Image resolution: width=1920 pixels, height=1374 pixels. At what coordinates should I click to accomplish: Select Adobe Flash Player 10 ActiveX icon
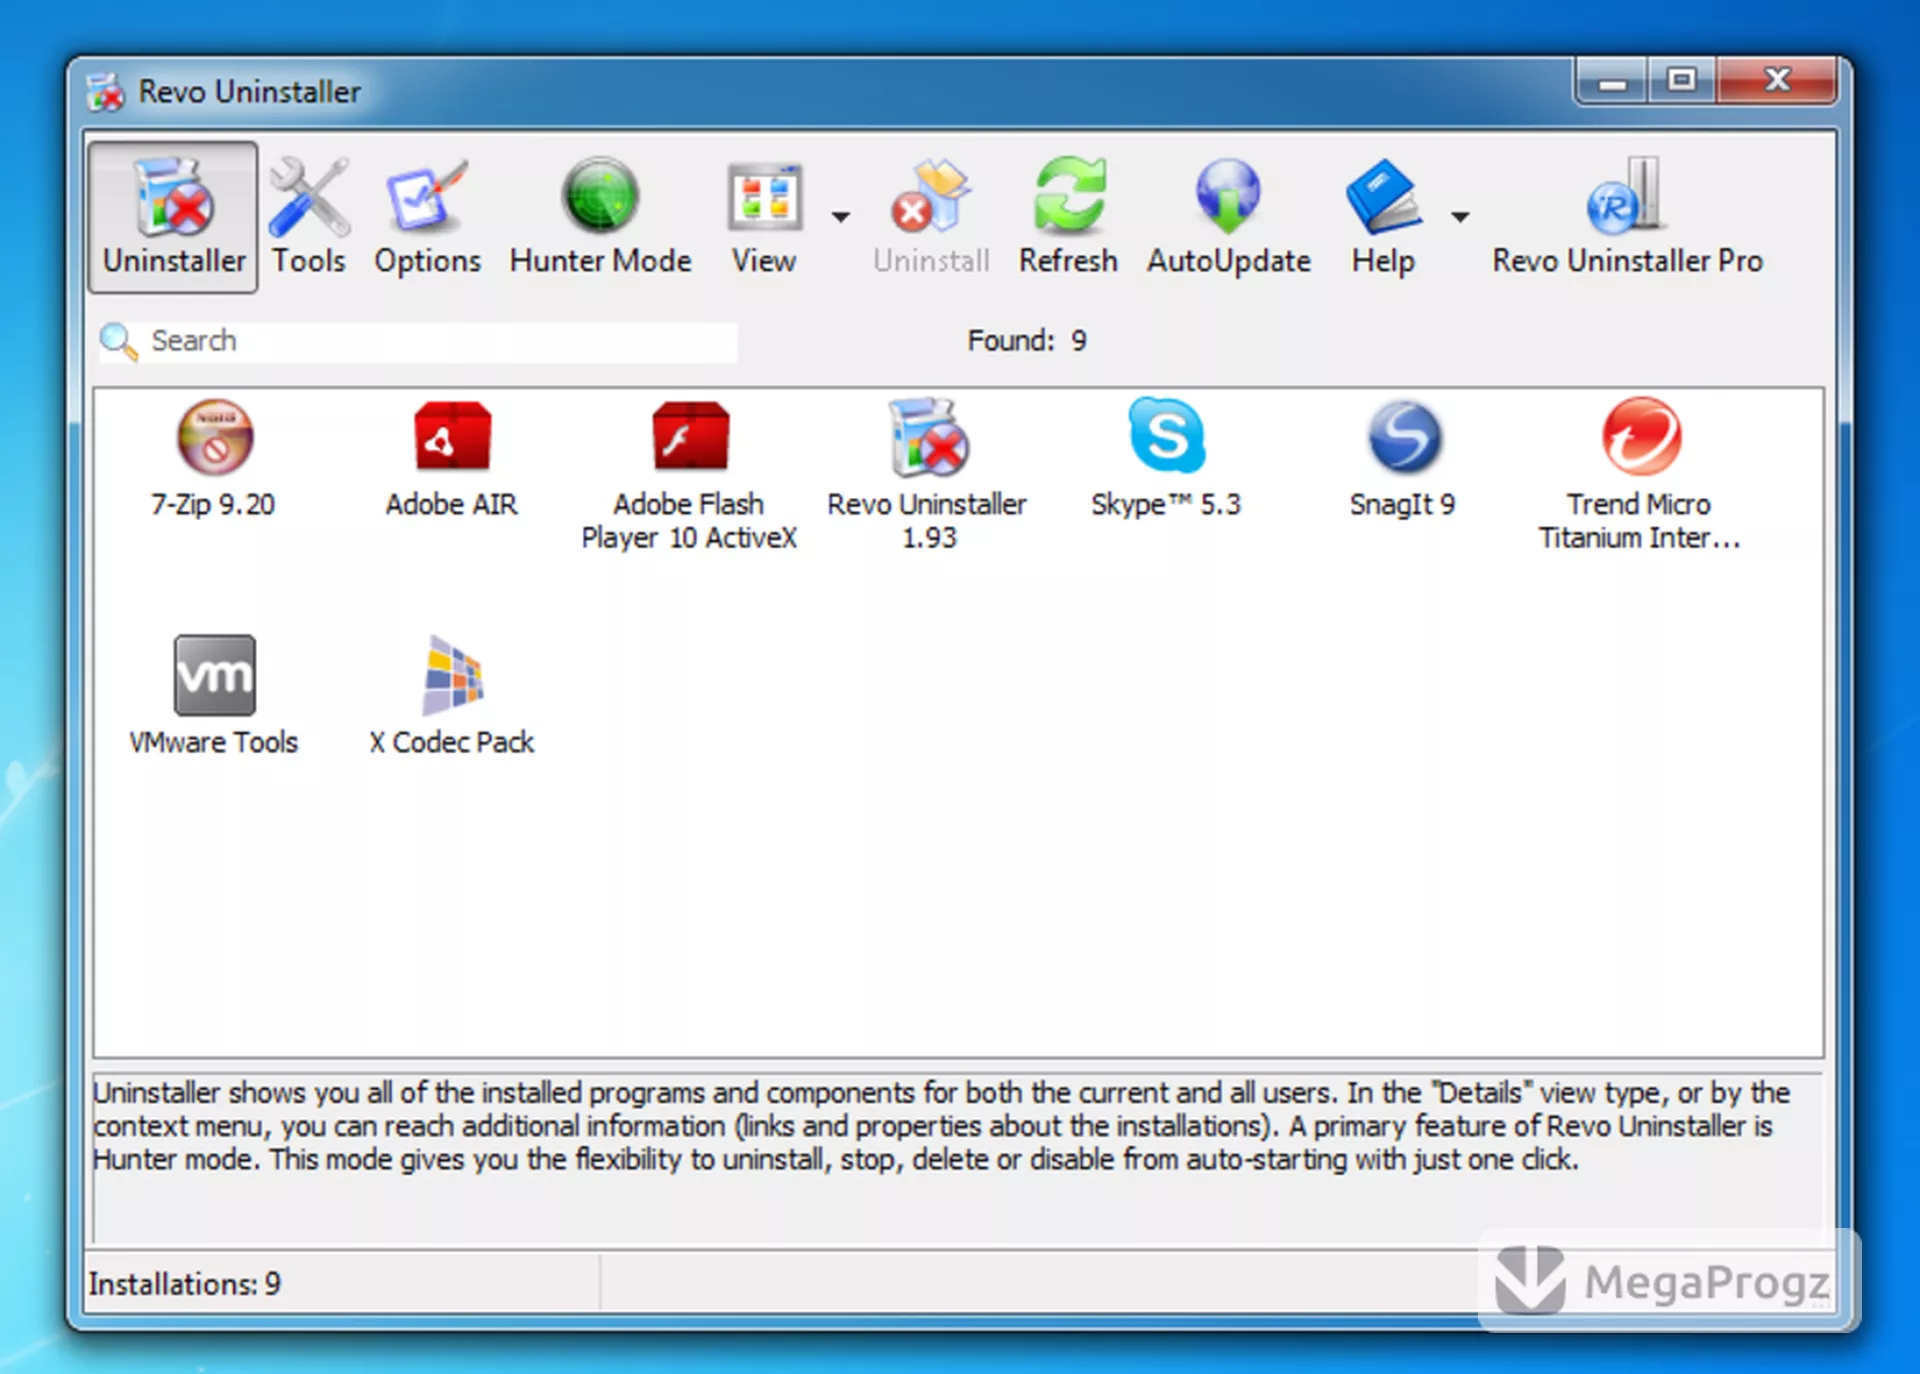click(690, 438)
